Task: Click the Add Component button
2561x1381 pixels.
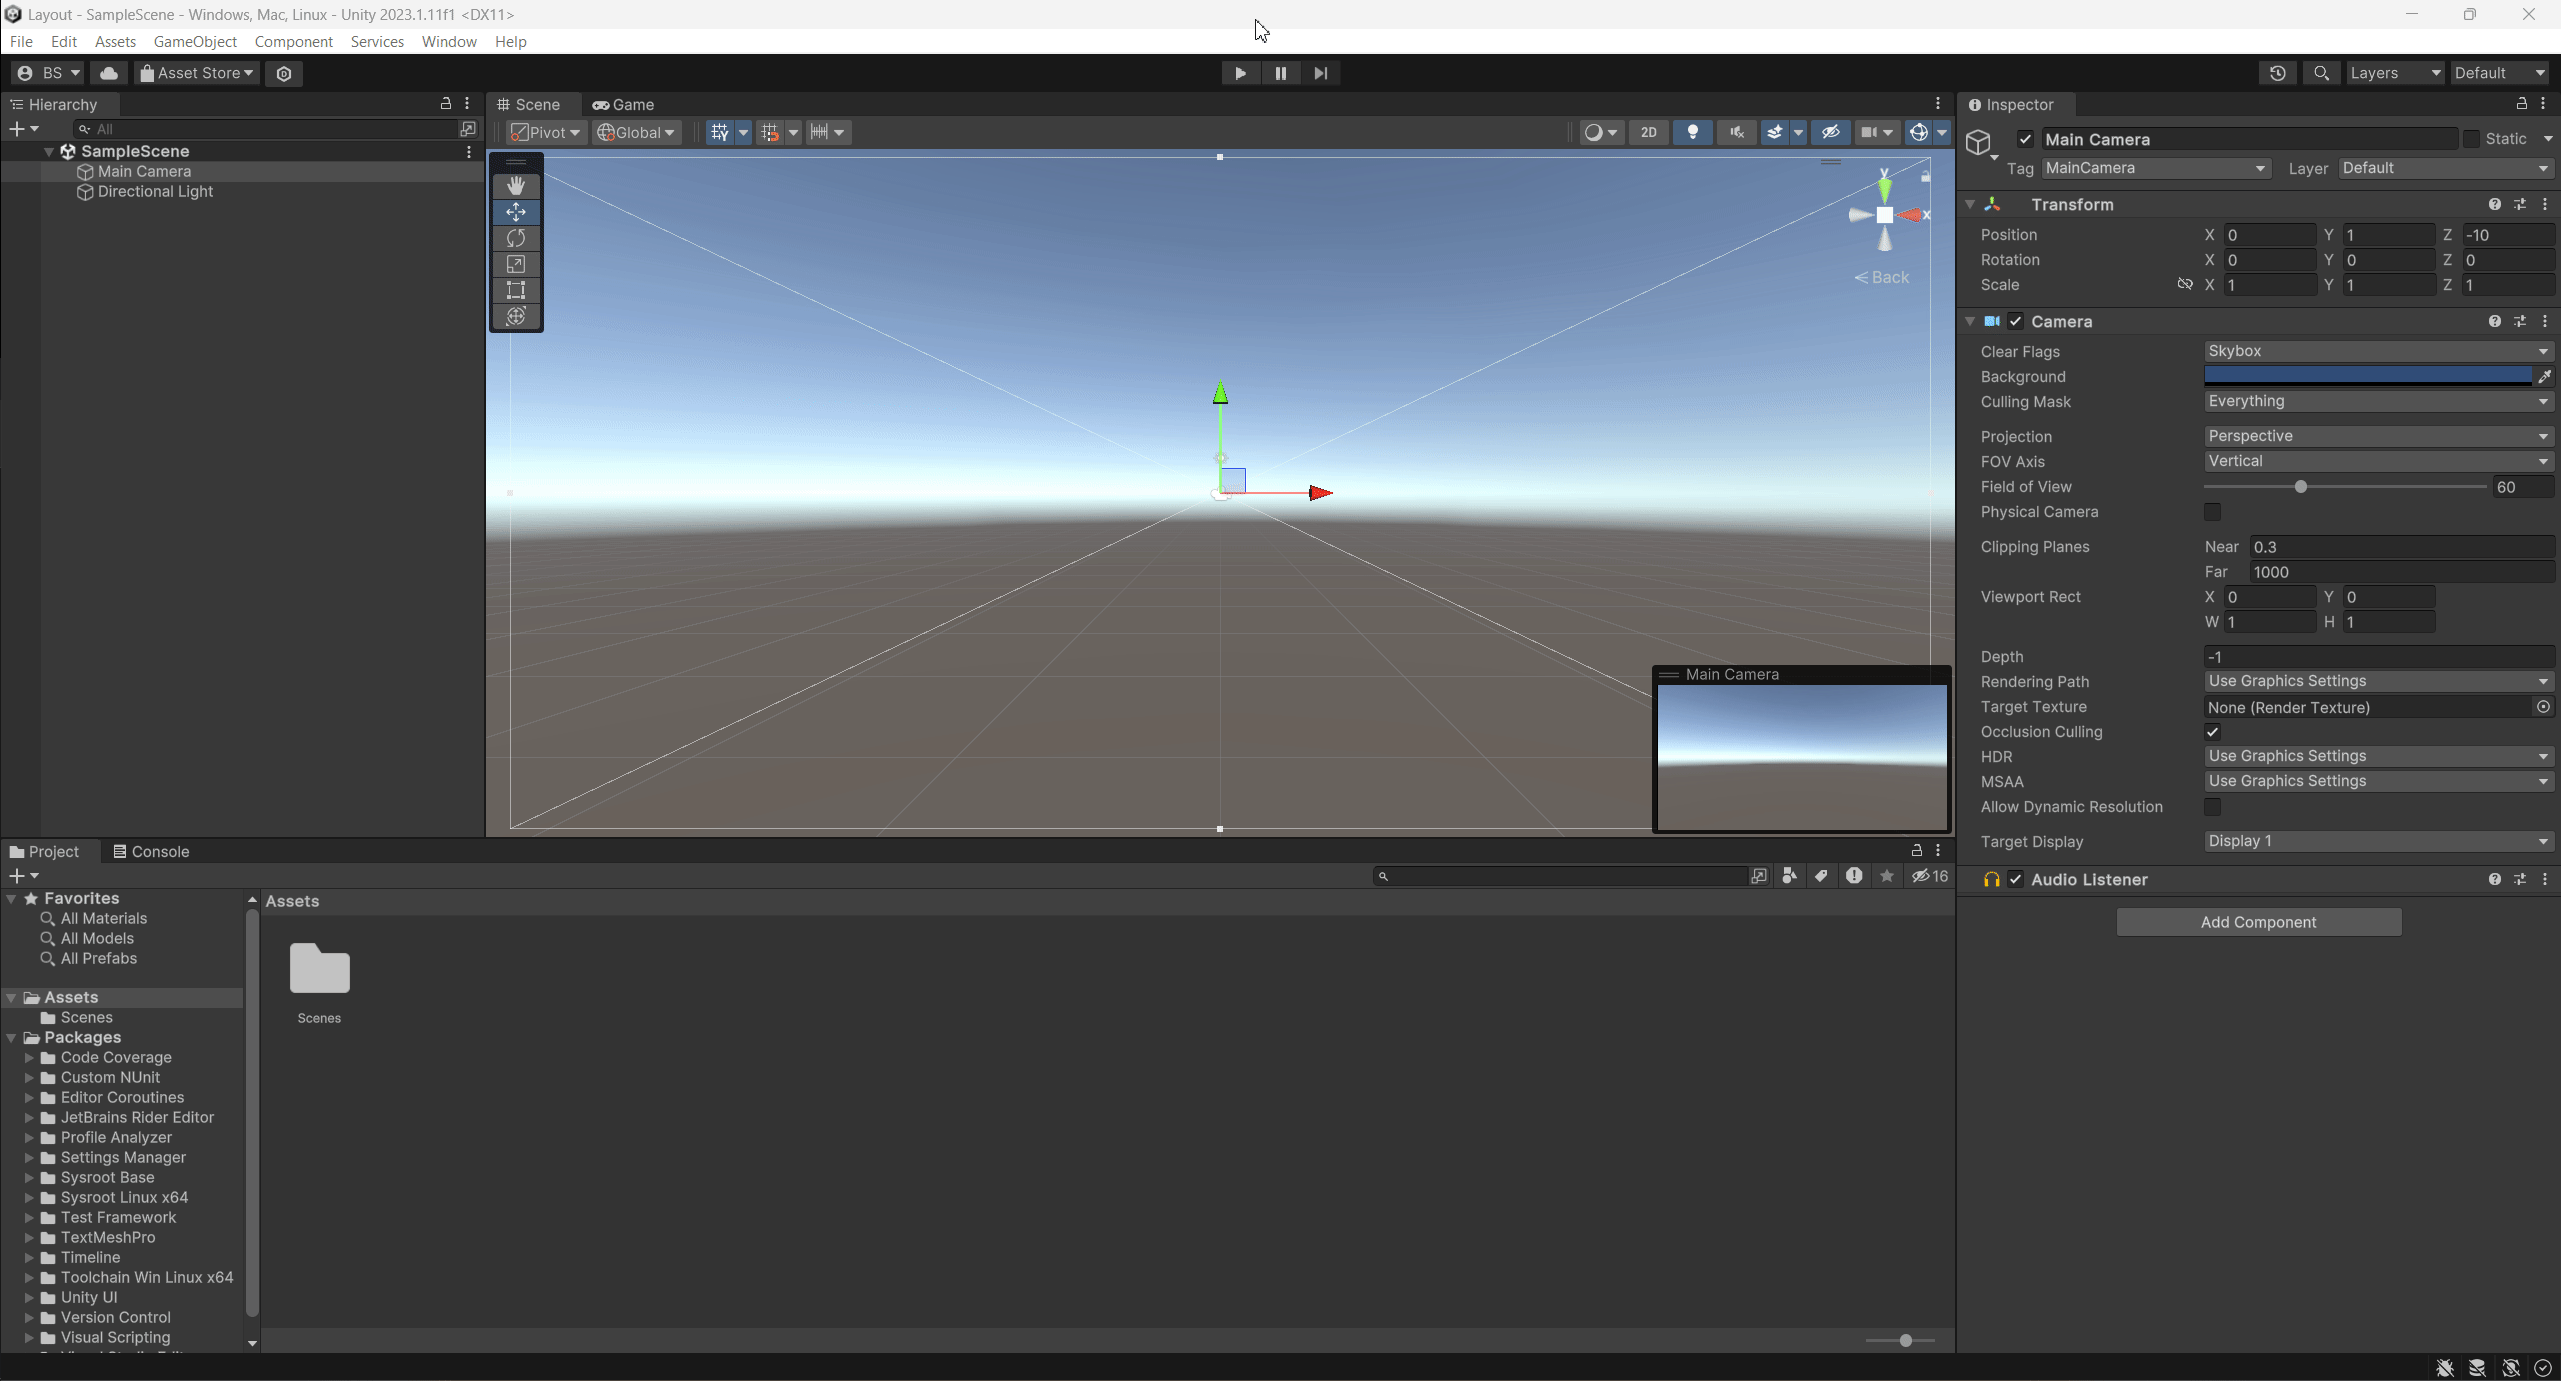Action: click(x=2258, y=922)
